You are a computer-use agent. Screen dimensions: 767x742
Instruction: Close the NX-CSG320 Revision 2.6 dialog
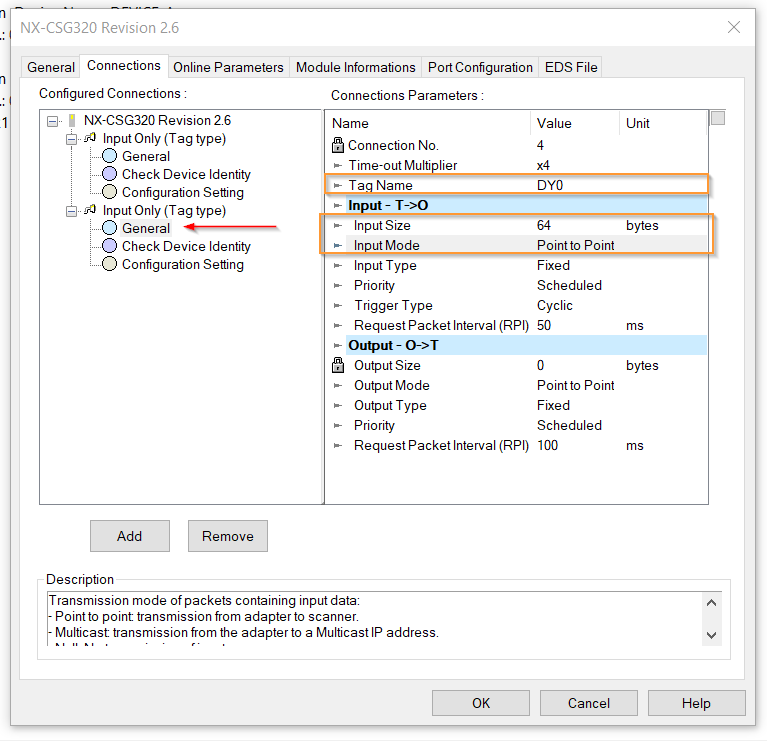pos(734,27)
